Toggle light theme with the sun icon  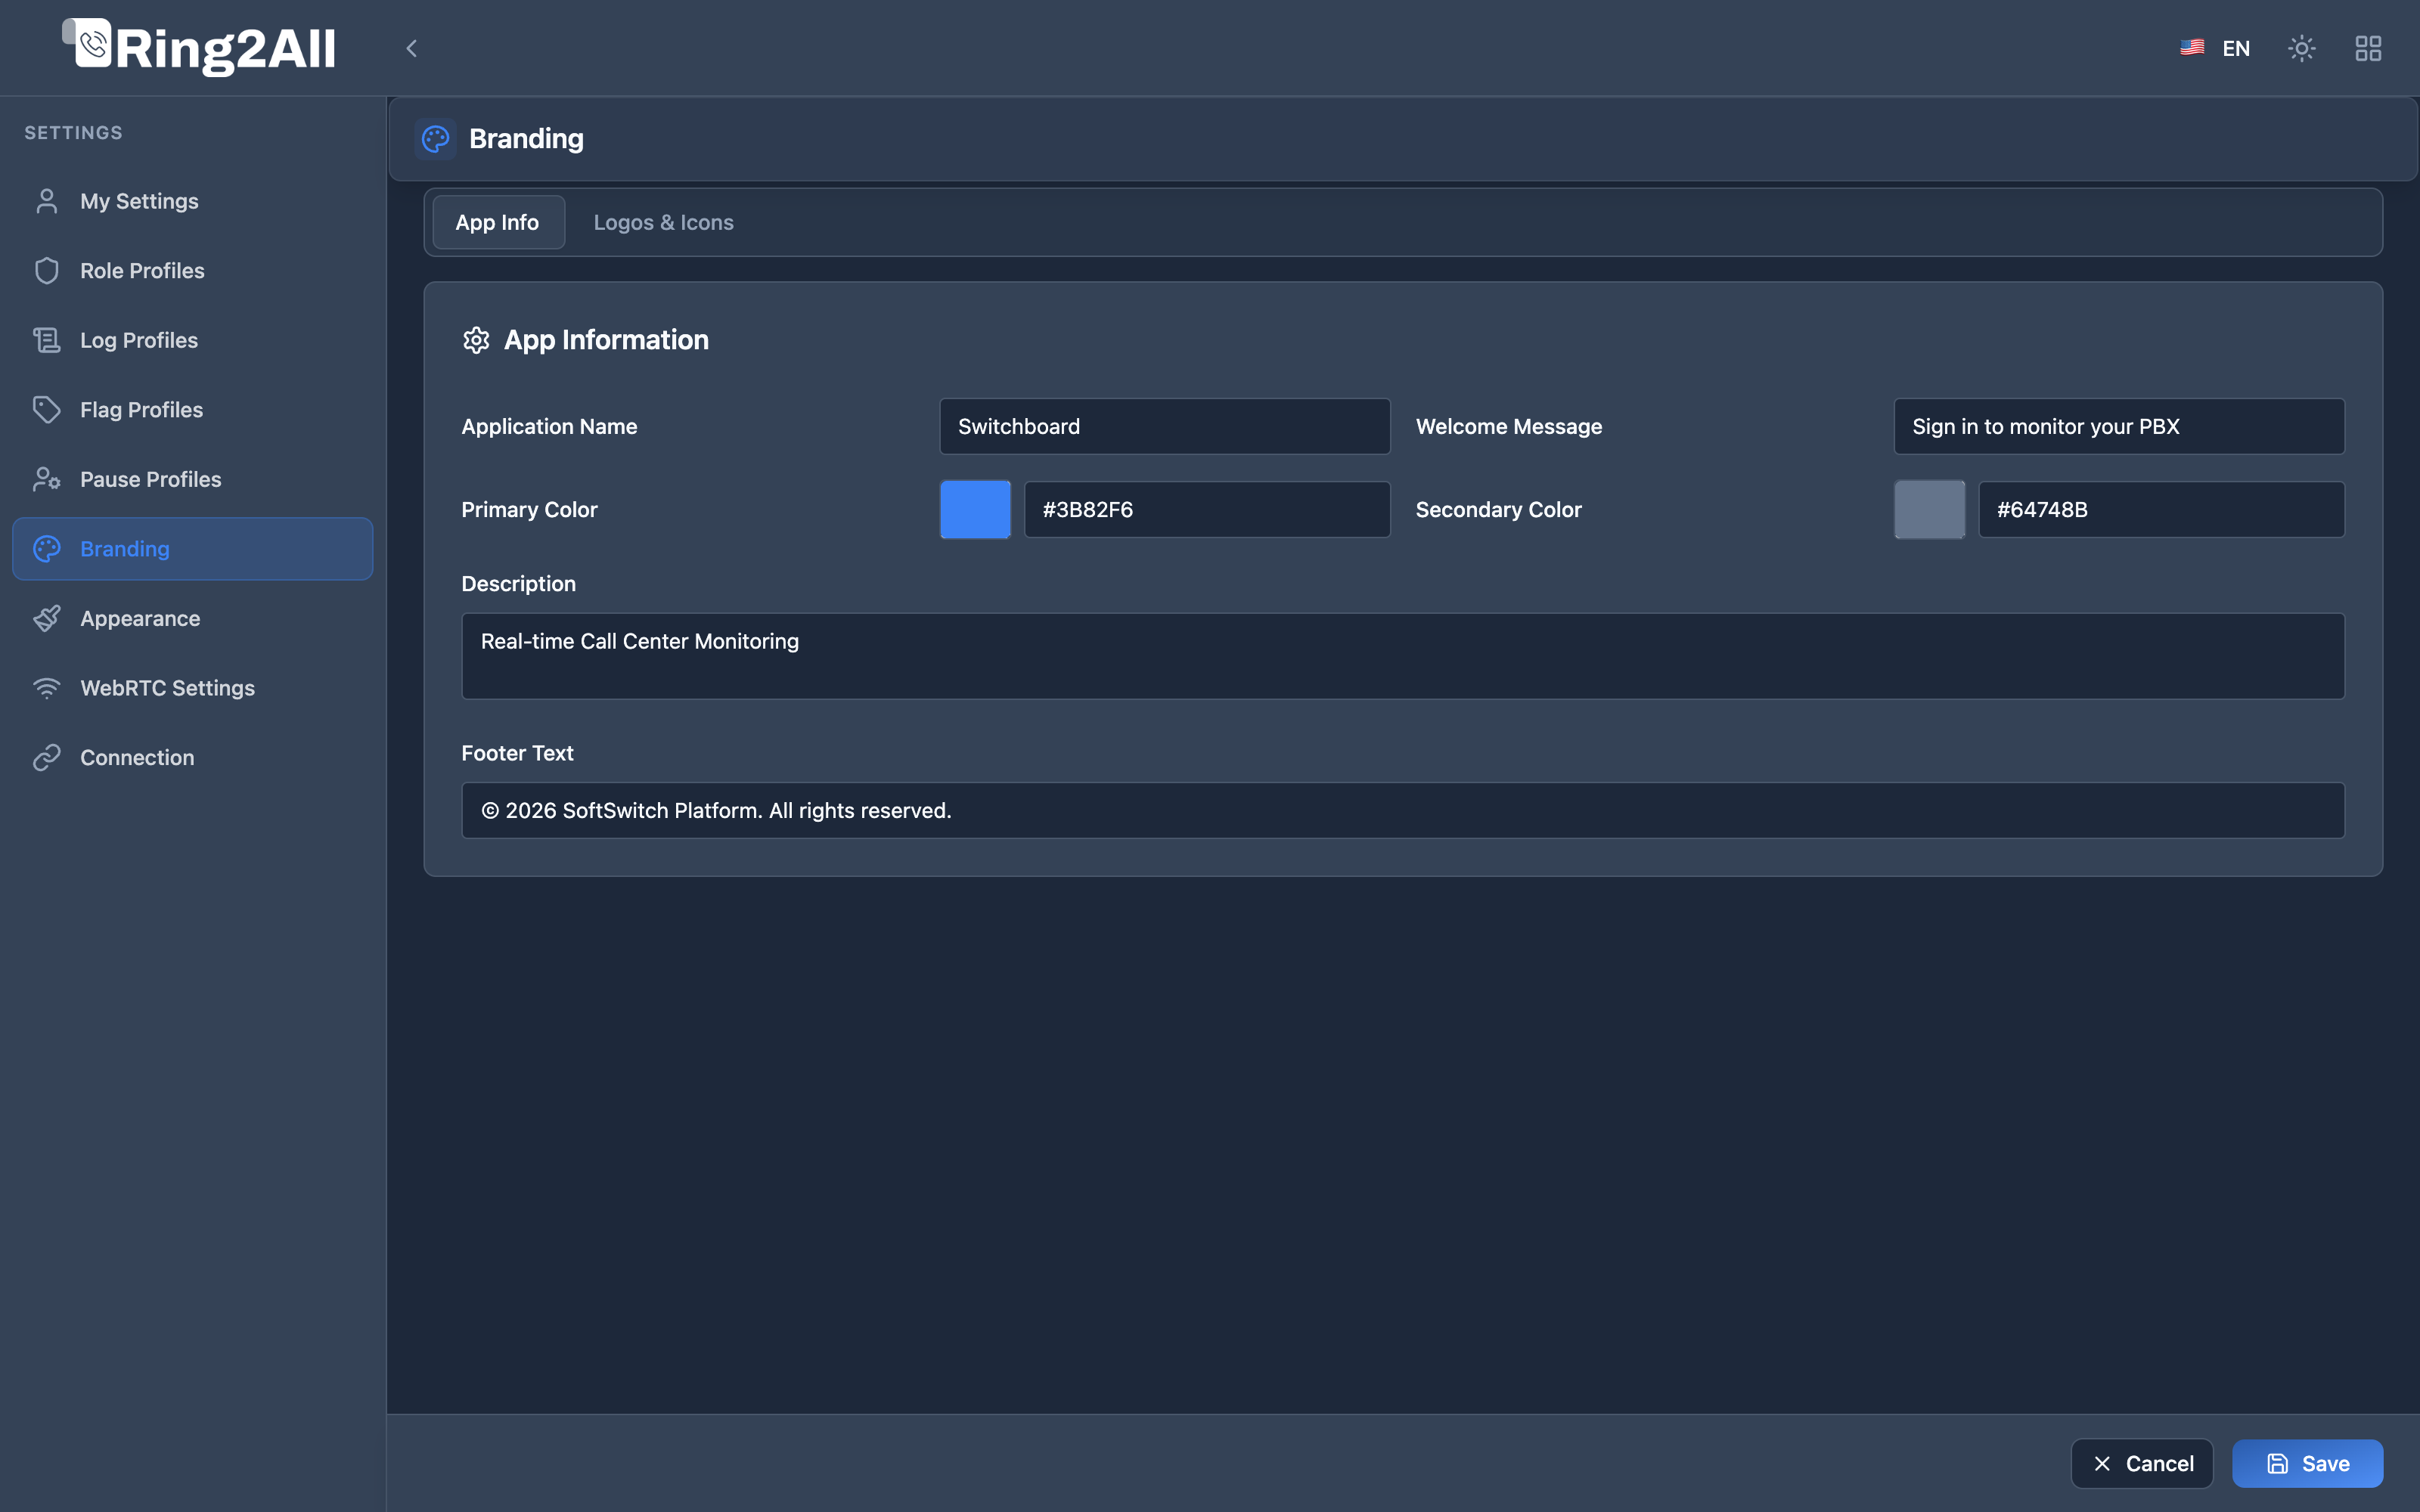pos(2302,48)
